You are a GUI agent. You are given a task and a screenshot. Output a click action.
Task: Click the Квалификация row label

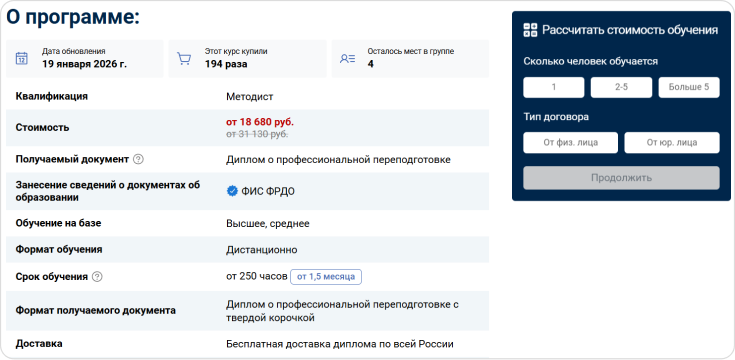coord(52,97)
